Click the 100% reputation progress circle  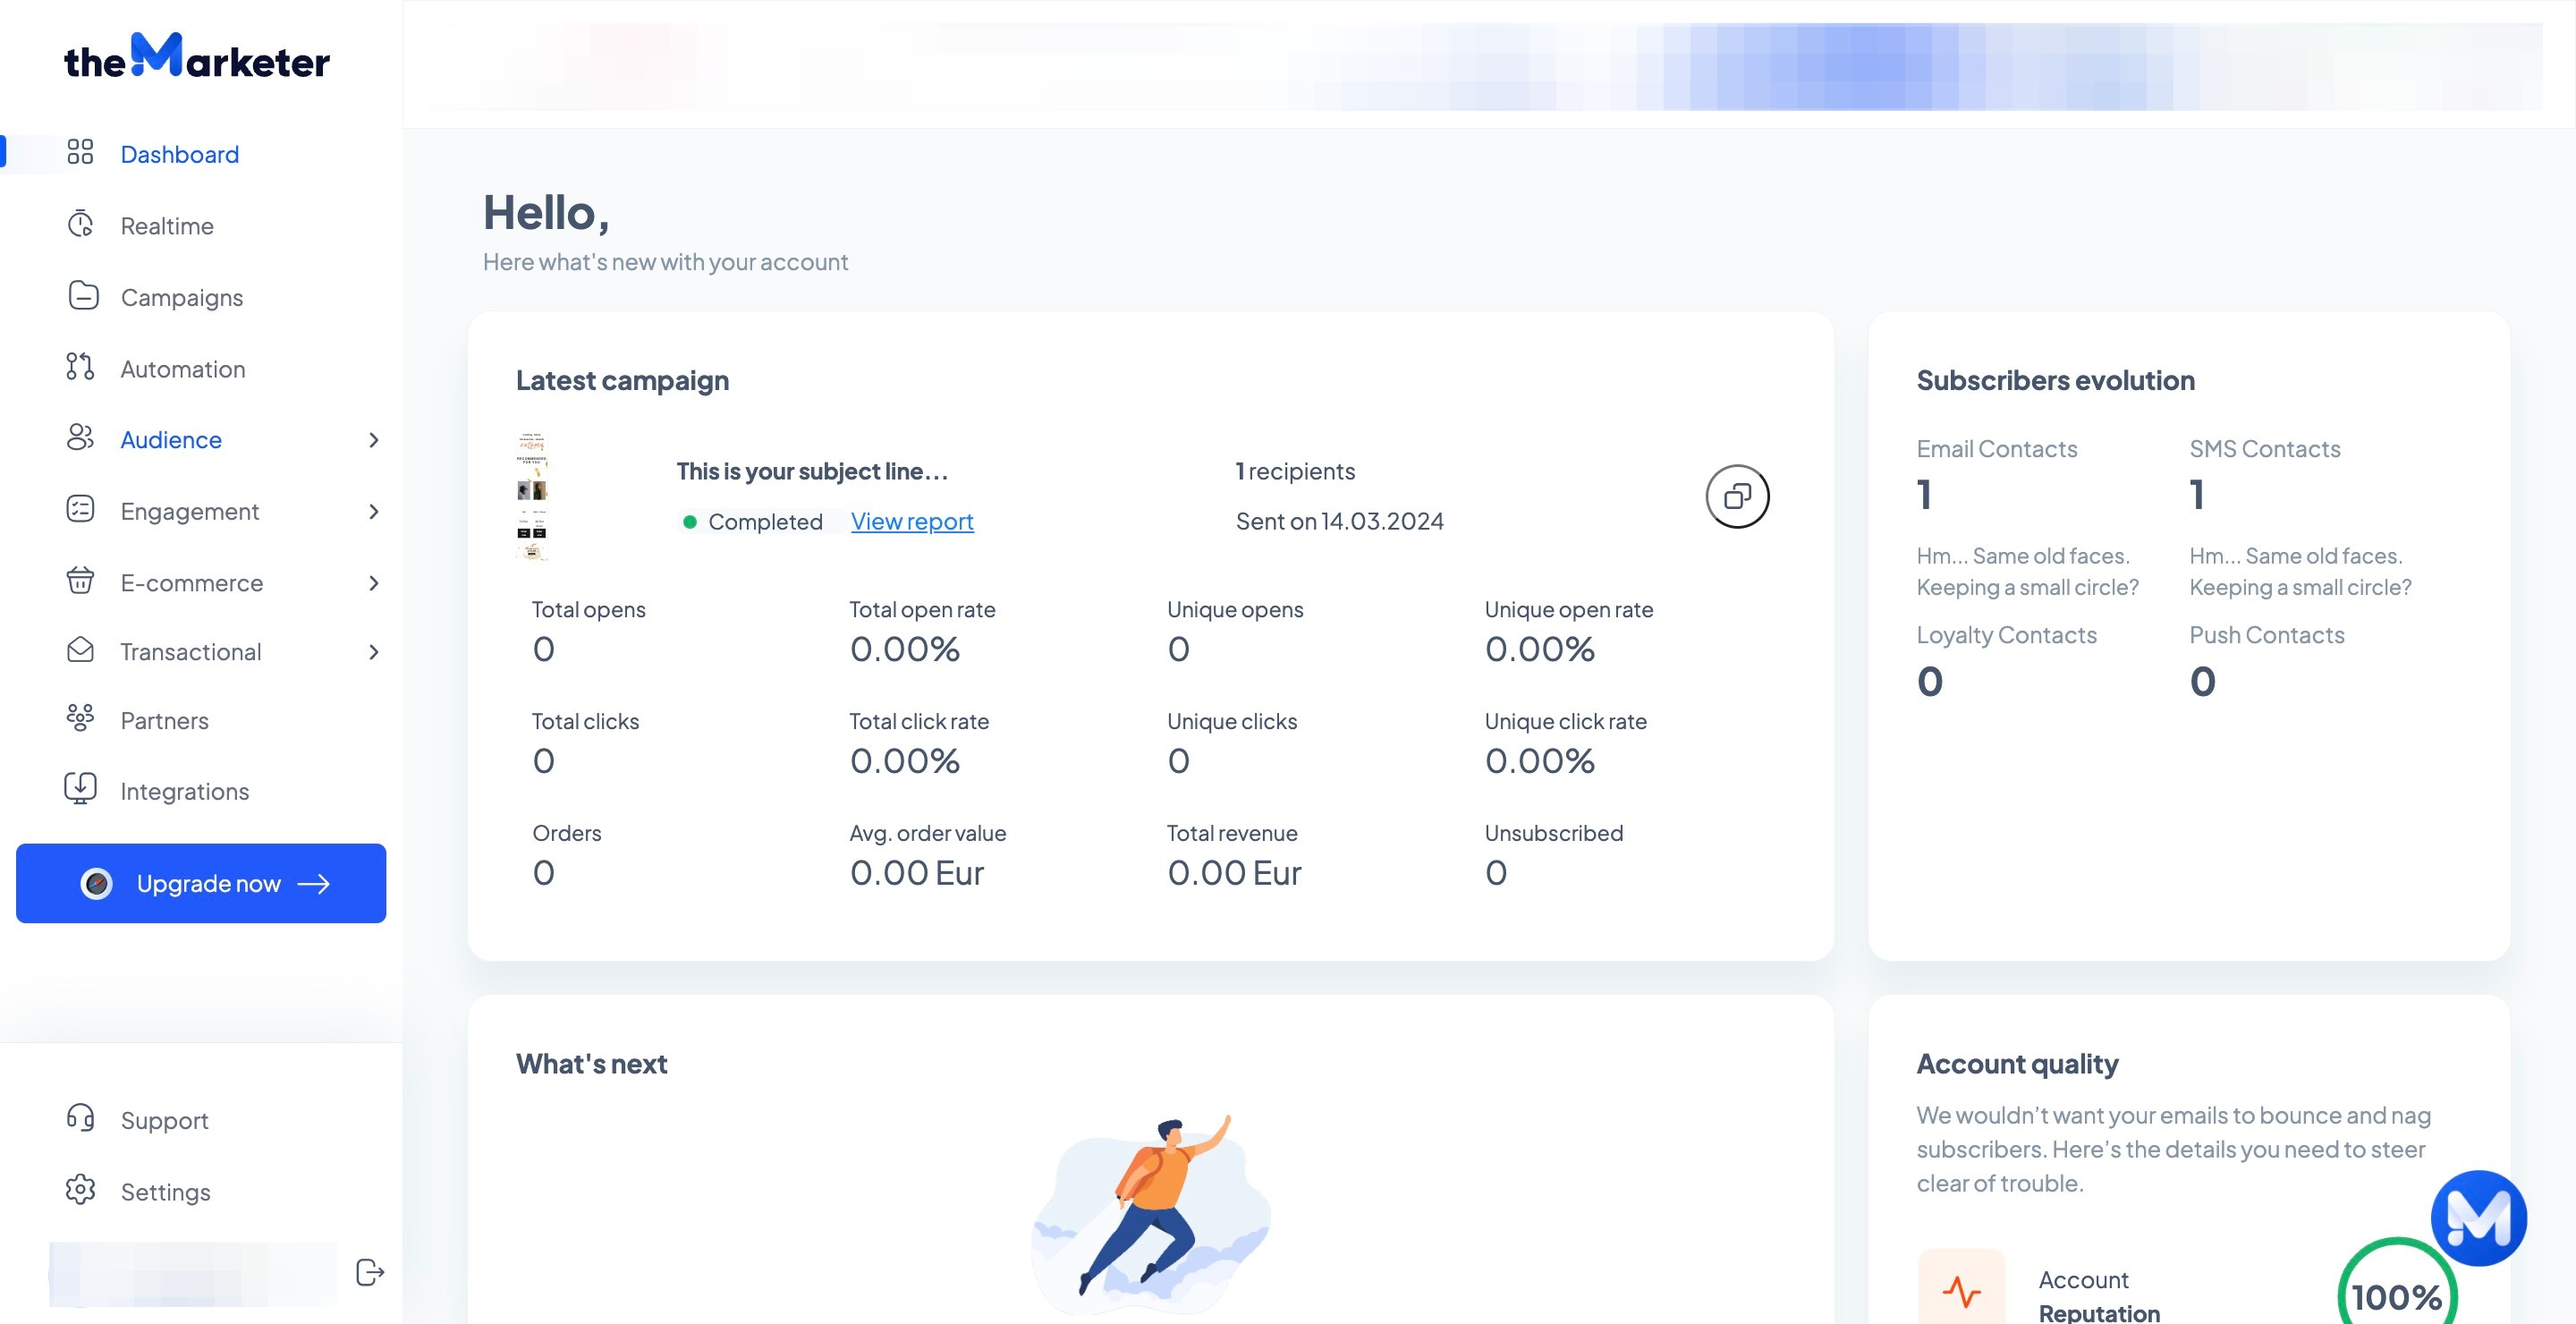pyautogui.click(x=2396, y=1295)
